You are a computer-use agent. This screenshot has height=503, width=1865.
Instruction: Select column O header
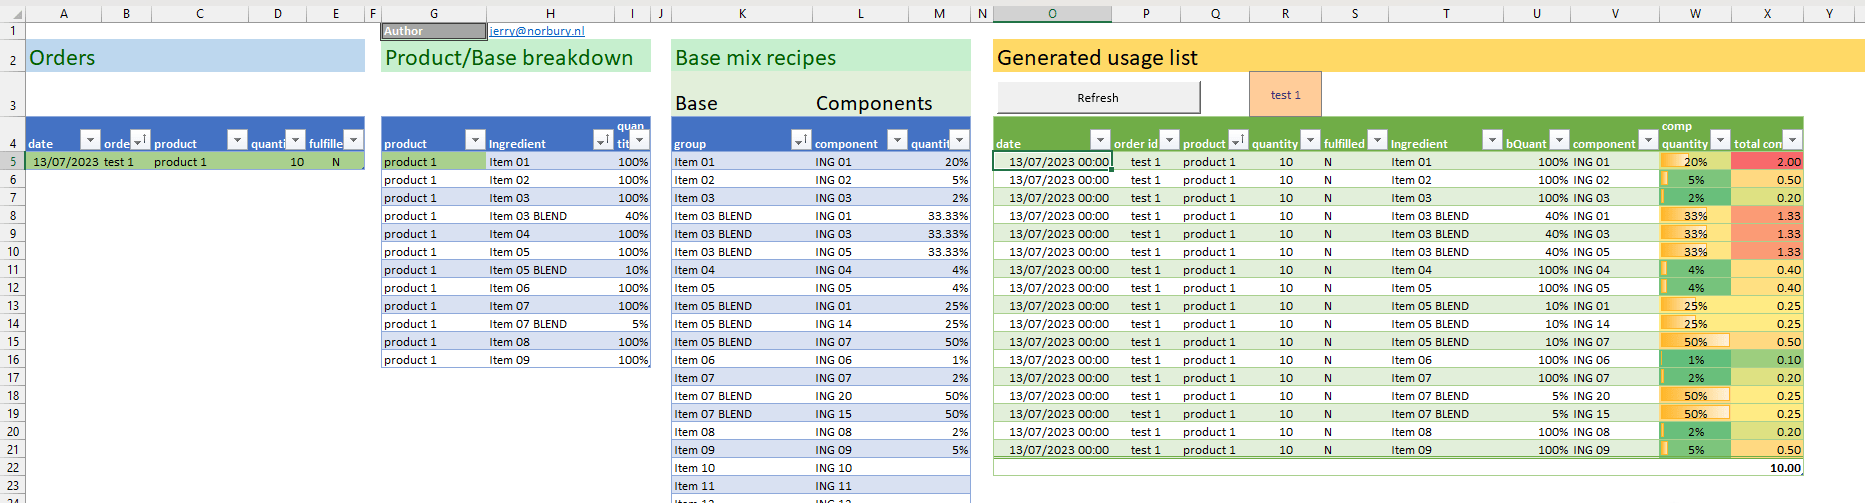tap(1052, 13)
